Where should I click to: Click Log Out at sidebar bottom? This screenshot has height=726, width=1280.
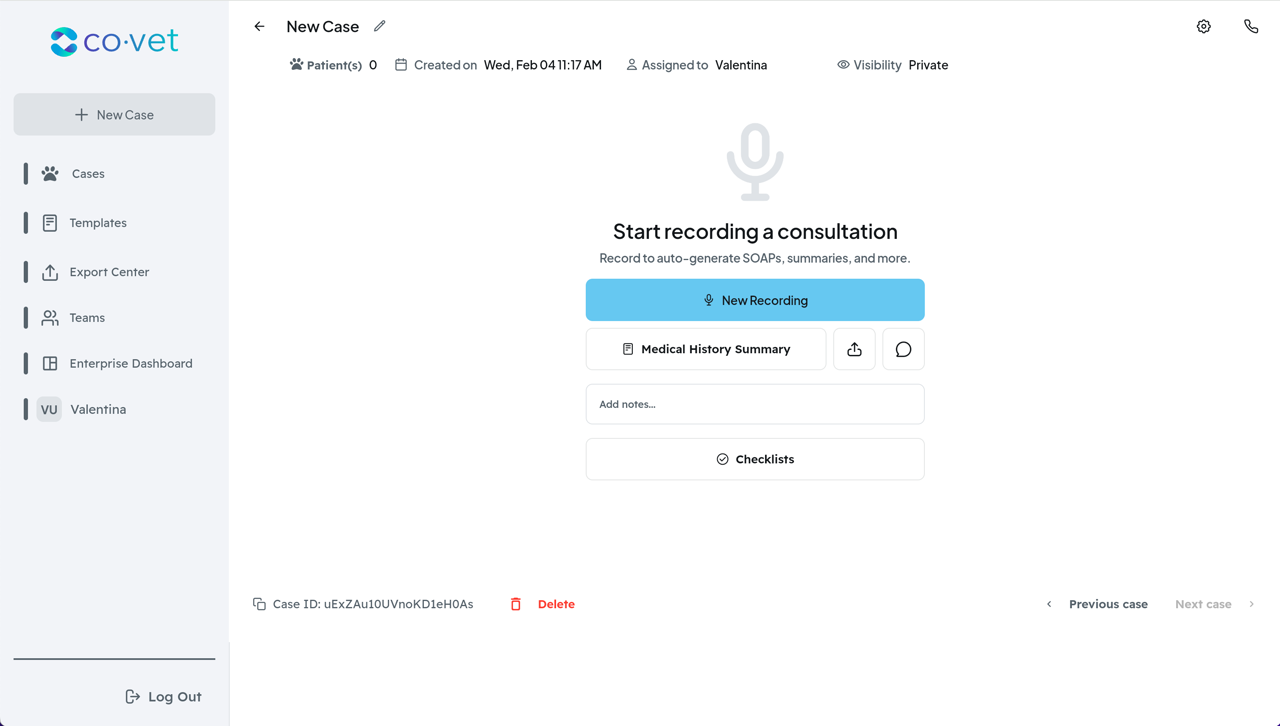[163, 697]
